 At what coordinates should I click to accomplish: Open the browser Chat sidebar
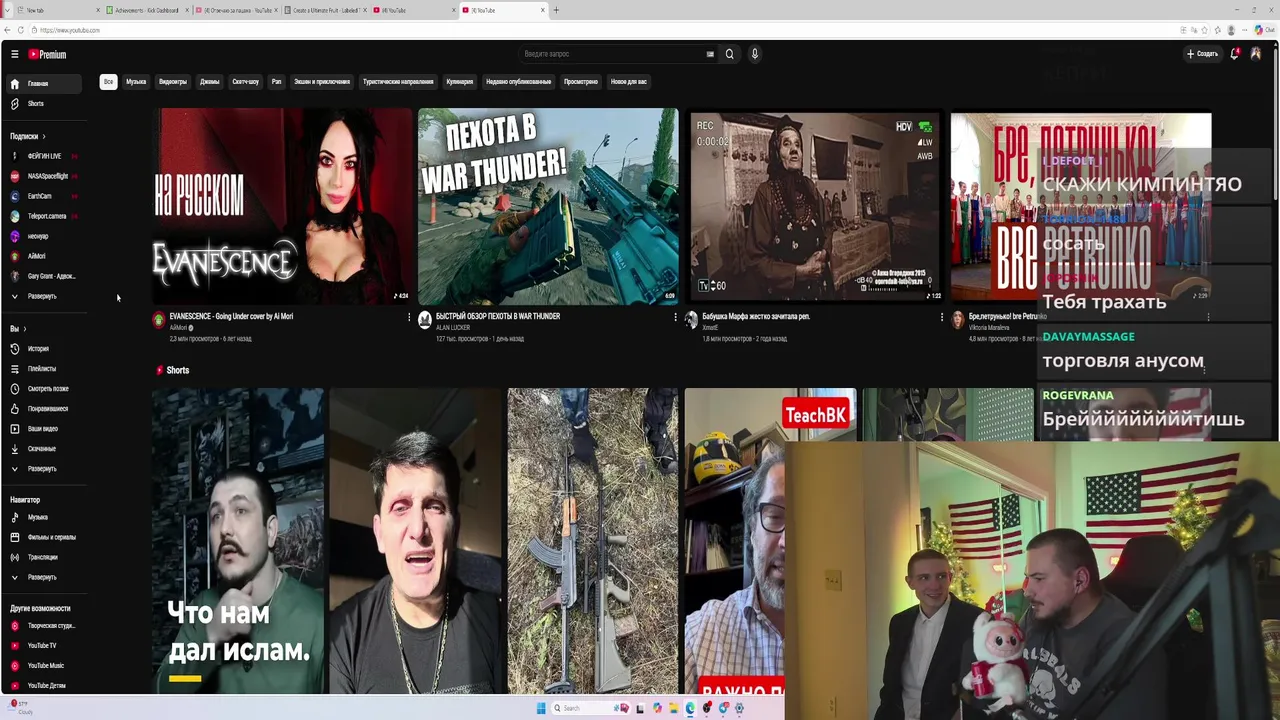(x=1265, y=30)
